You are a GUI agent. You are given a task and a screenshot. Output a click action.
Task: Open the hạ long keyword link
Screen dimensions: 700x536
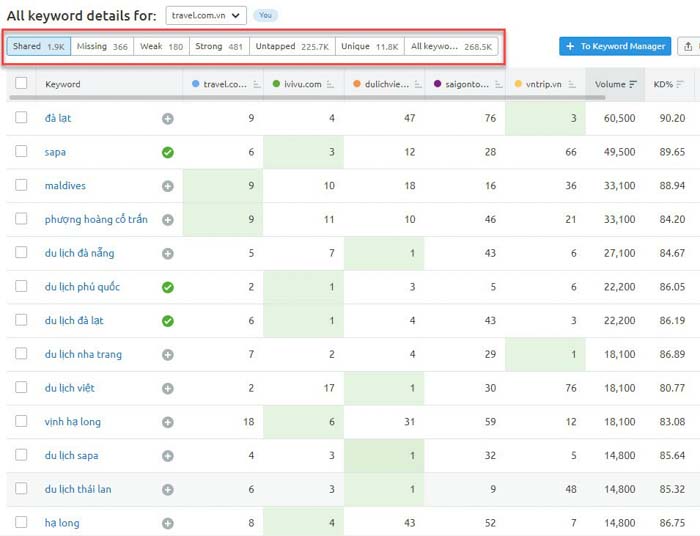[x=62, y=523]
